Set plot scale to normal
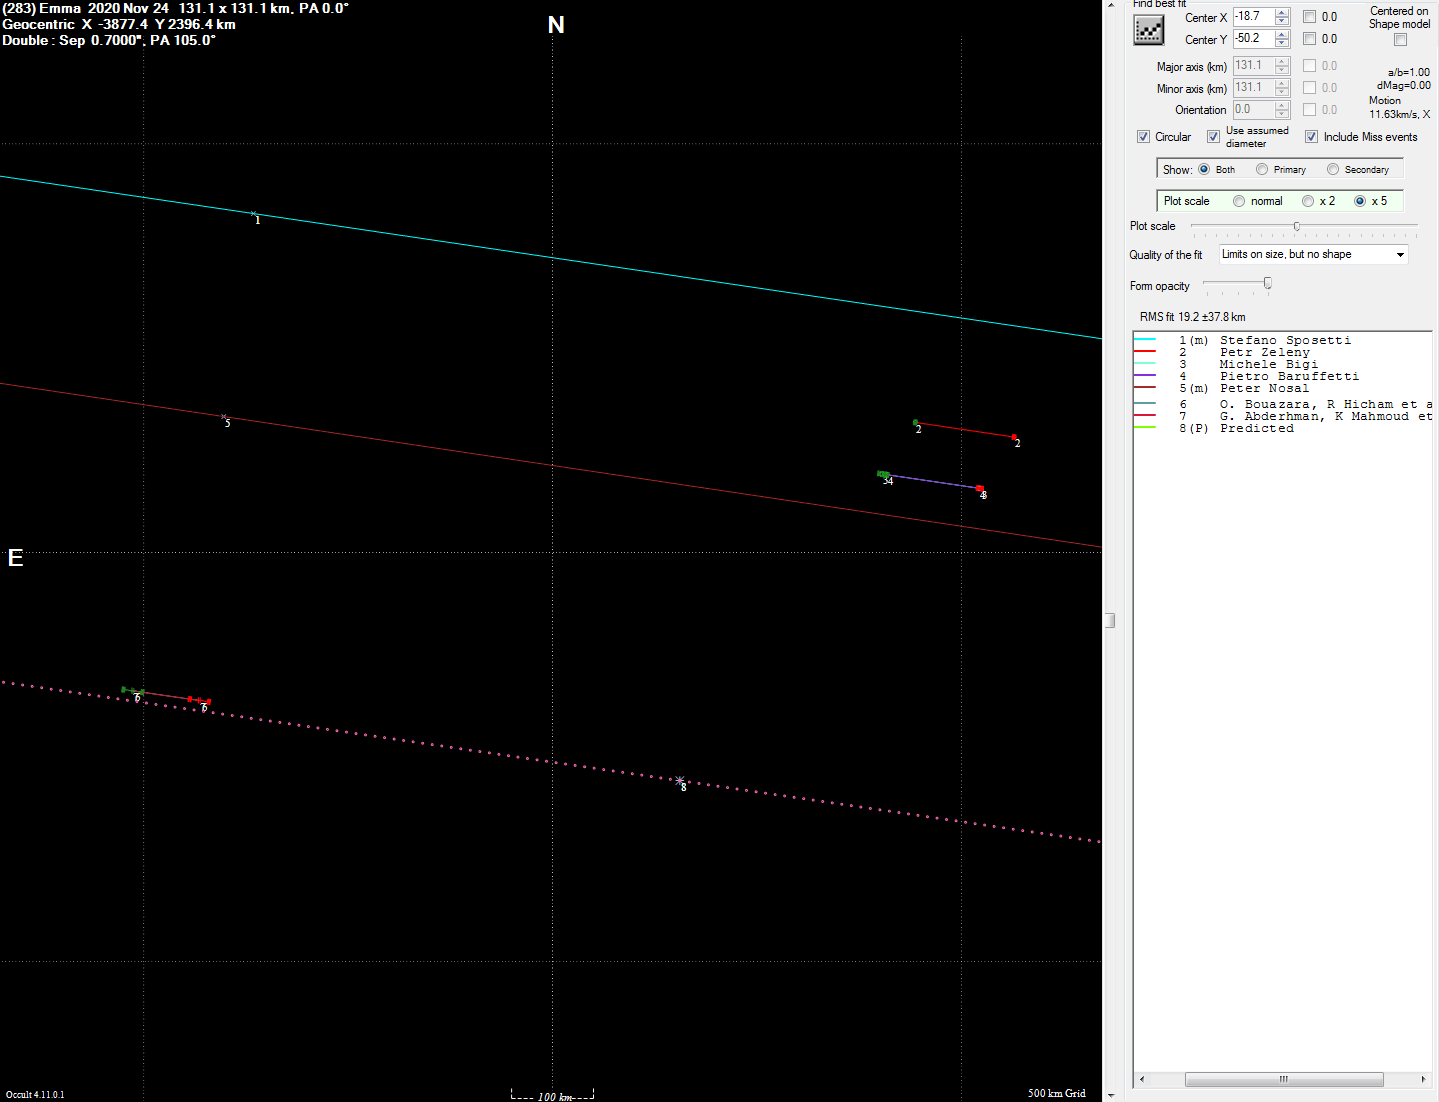This screenshot has height=1102, width=1439. tap(1239, 201)
